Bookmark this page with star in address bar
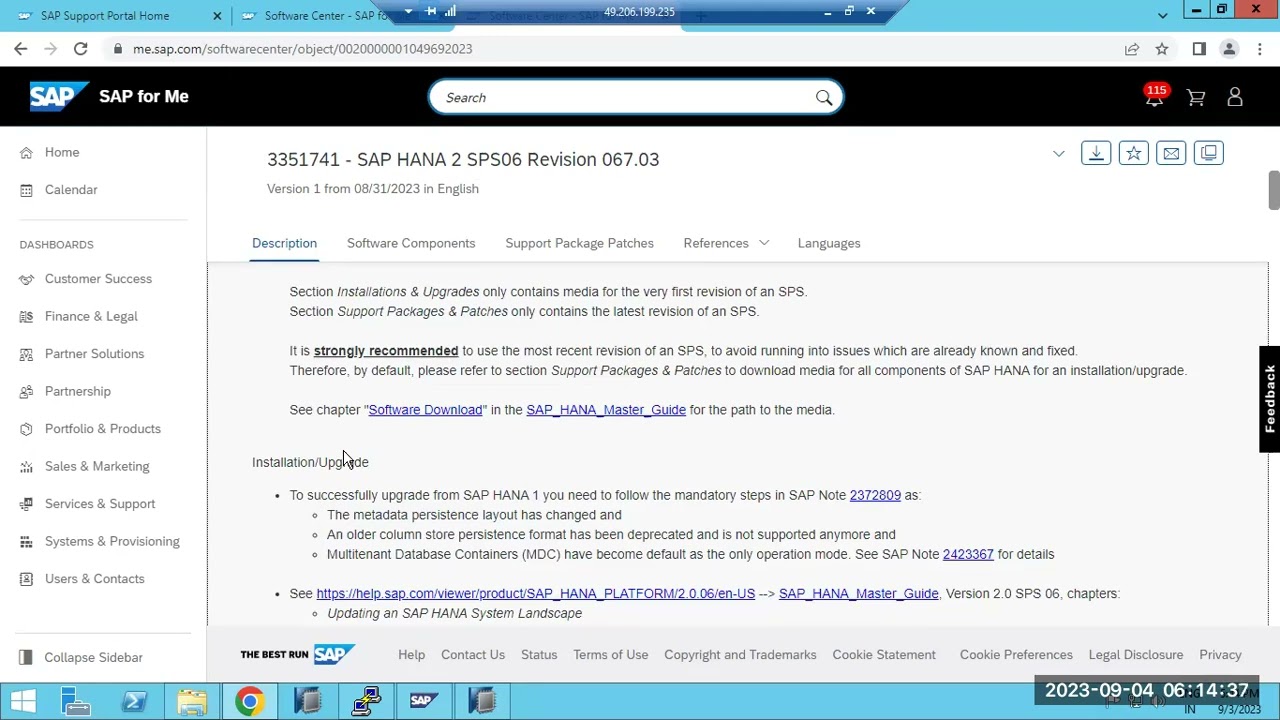 pos(1162,49)
